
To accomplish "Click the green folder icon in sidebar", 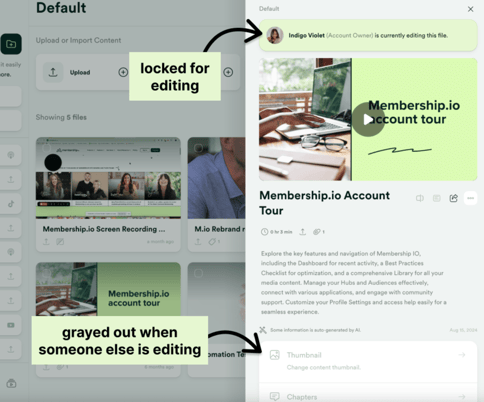I will (11, 44).
